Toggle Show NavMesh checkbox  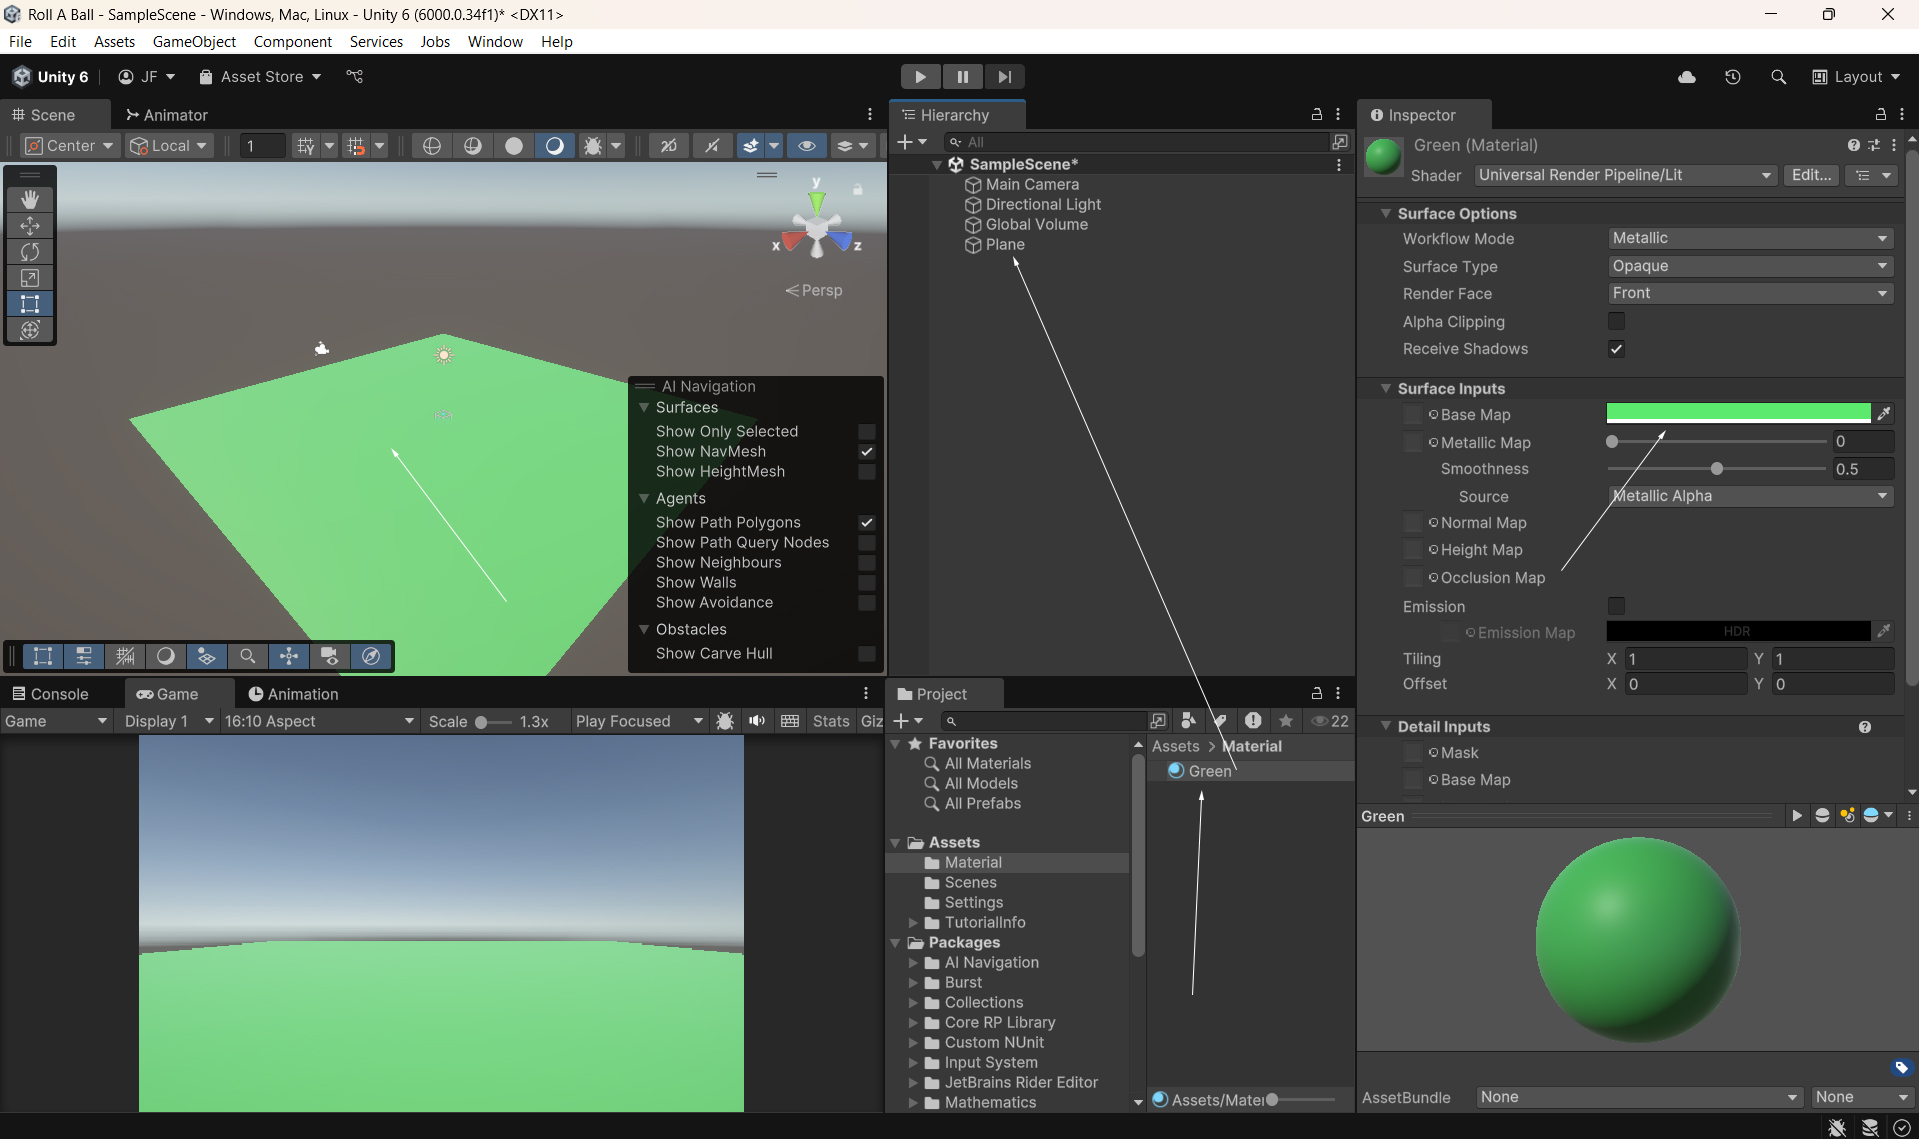pos(867,452)
